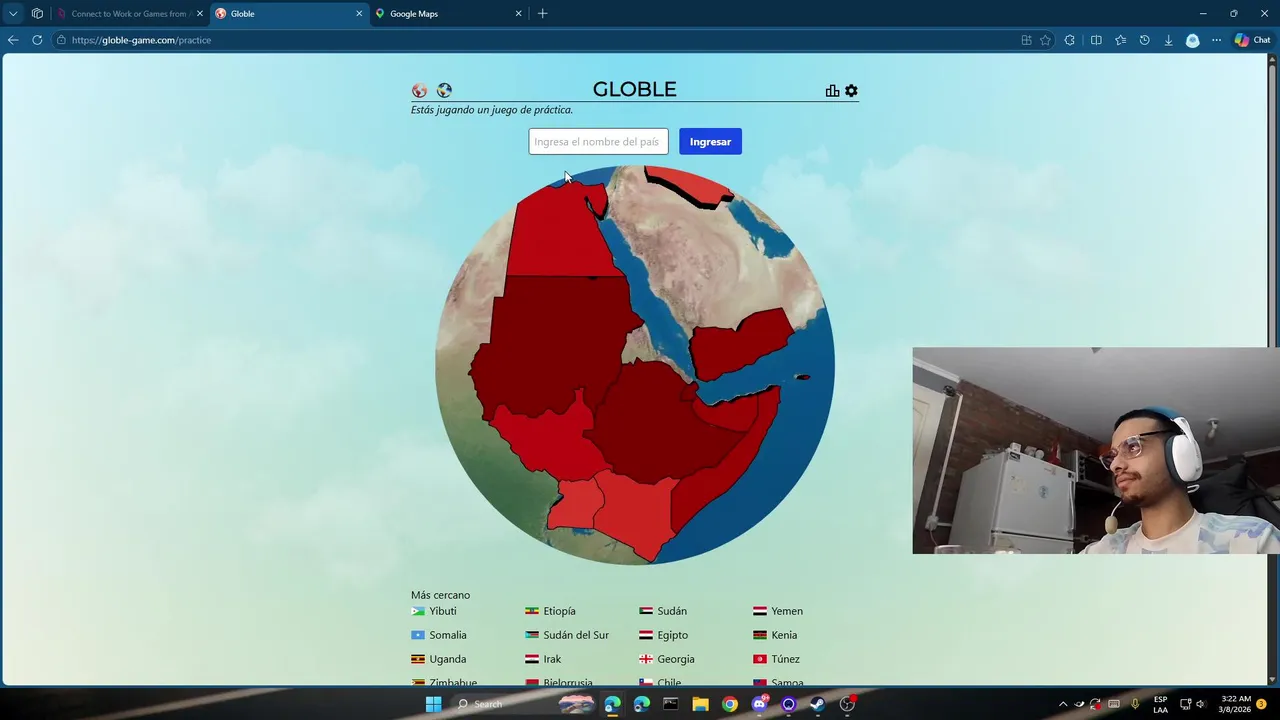Select Egipto in the closest list

[x=664, y=635]
